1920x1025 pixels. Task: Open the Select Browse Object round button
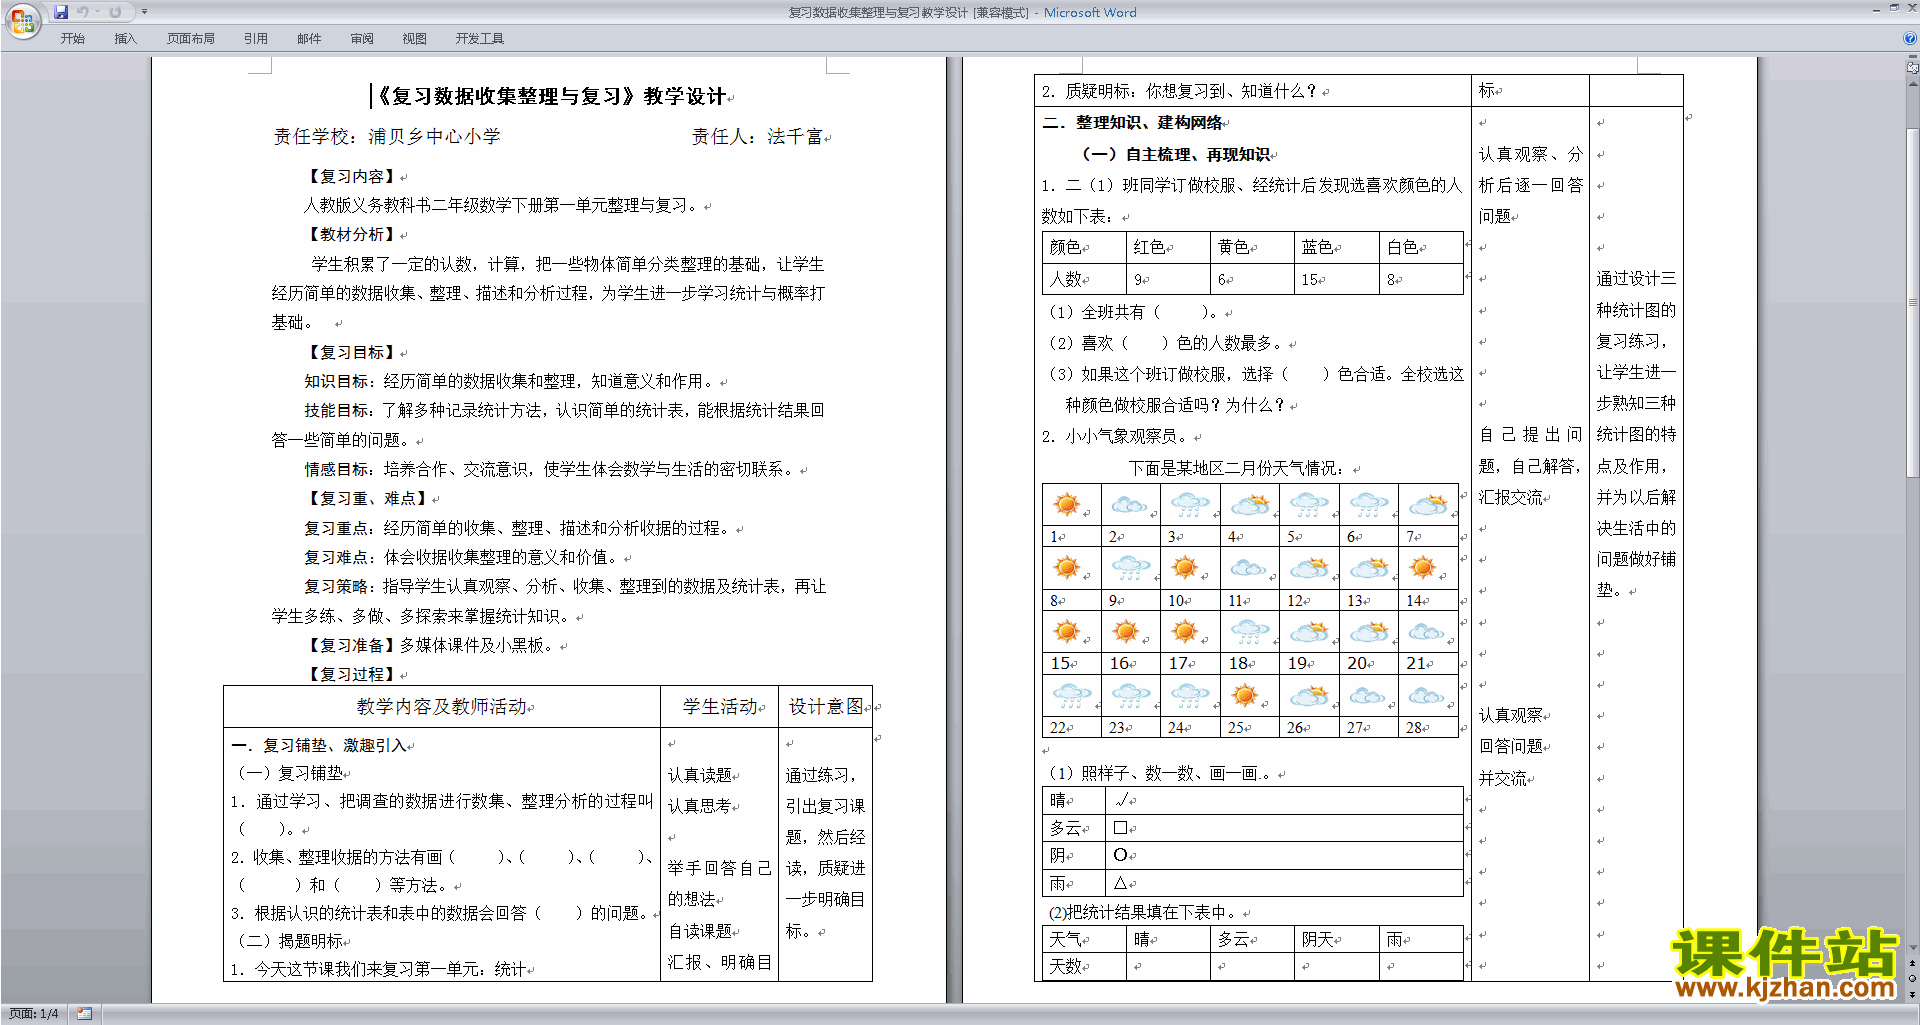click(x=1913, y=979)
